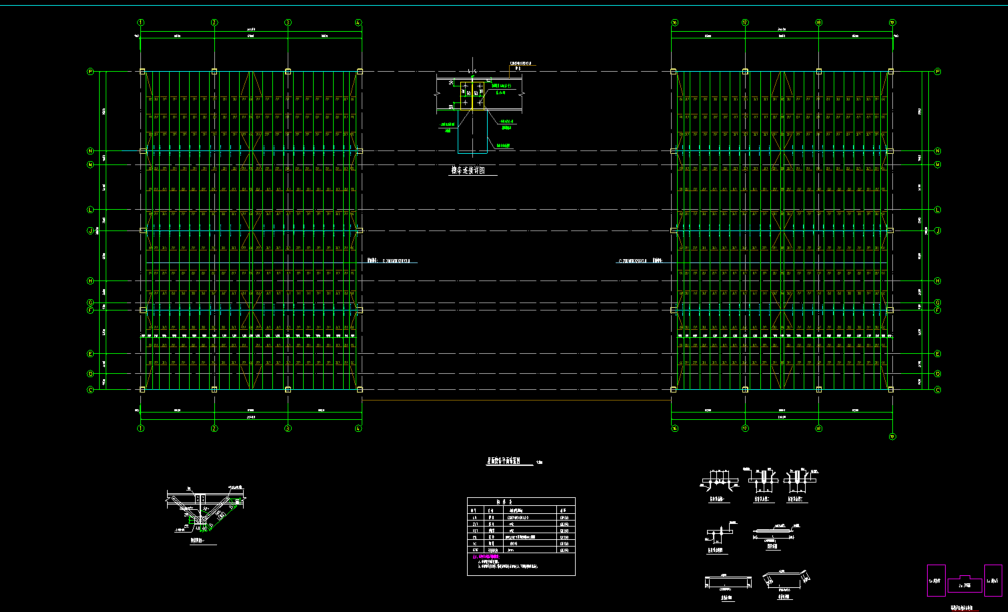Select the first weld detail in the top row
1008x612 pixels.
[718, 481]
